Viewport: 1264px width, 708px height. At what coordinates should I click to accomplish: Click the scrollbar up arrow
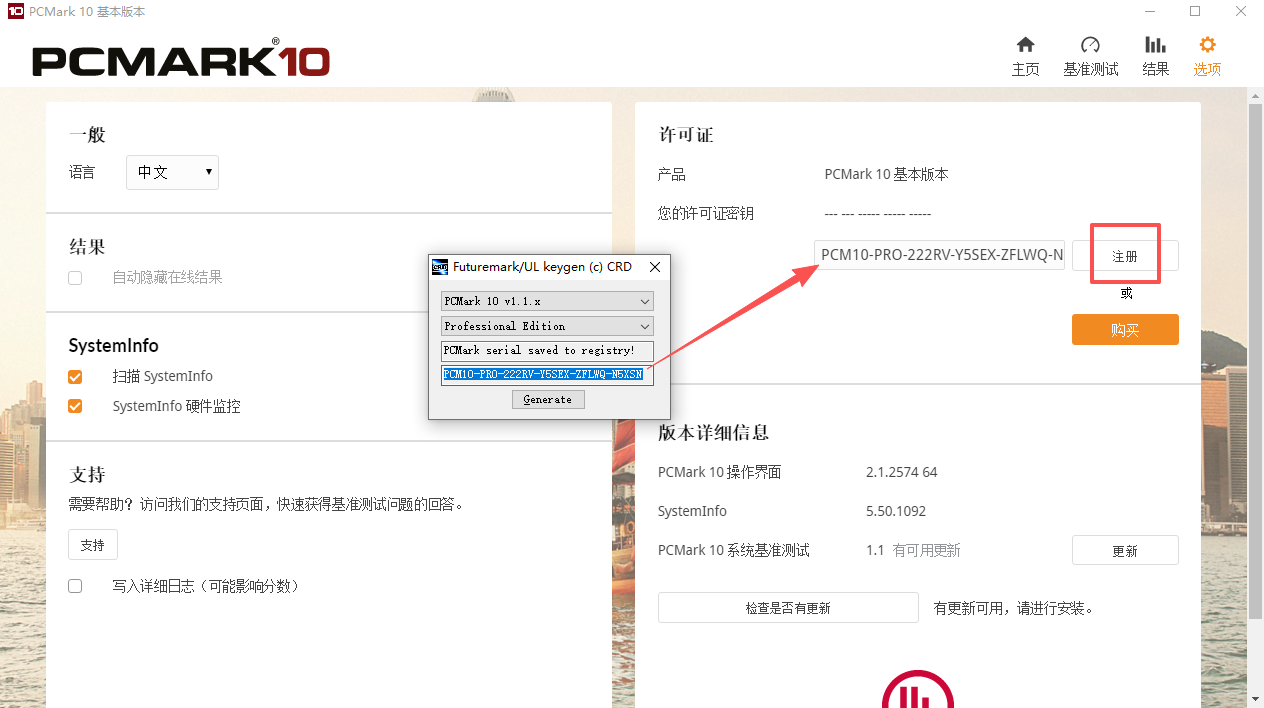click(x=1255, y=95)
